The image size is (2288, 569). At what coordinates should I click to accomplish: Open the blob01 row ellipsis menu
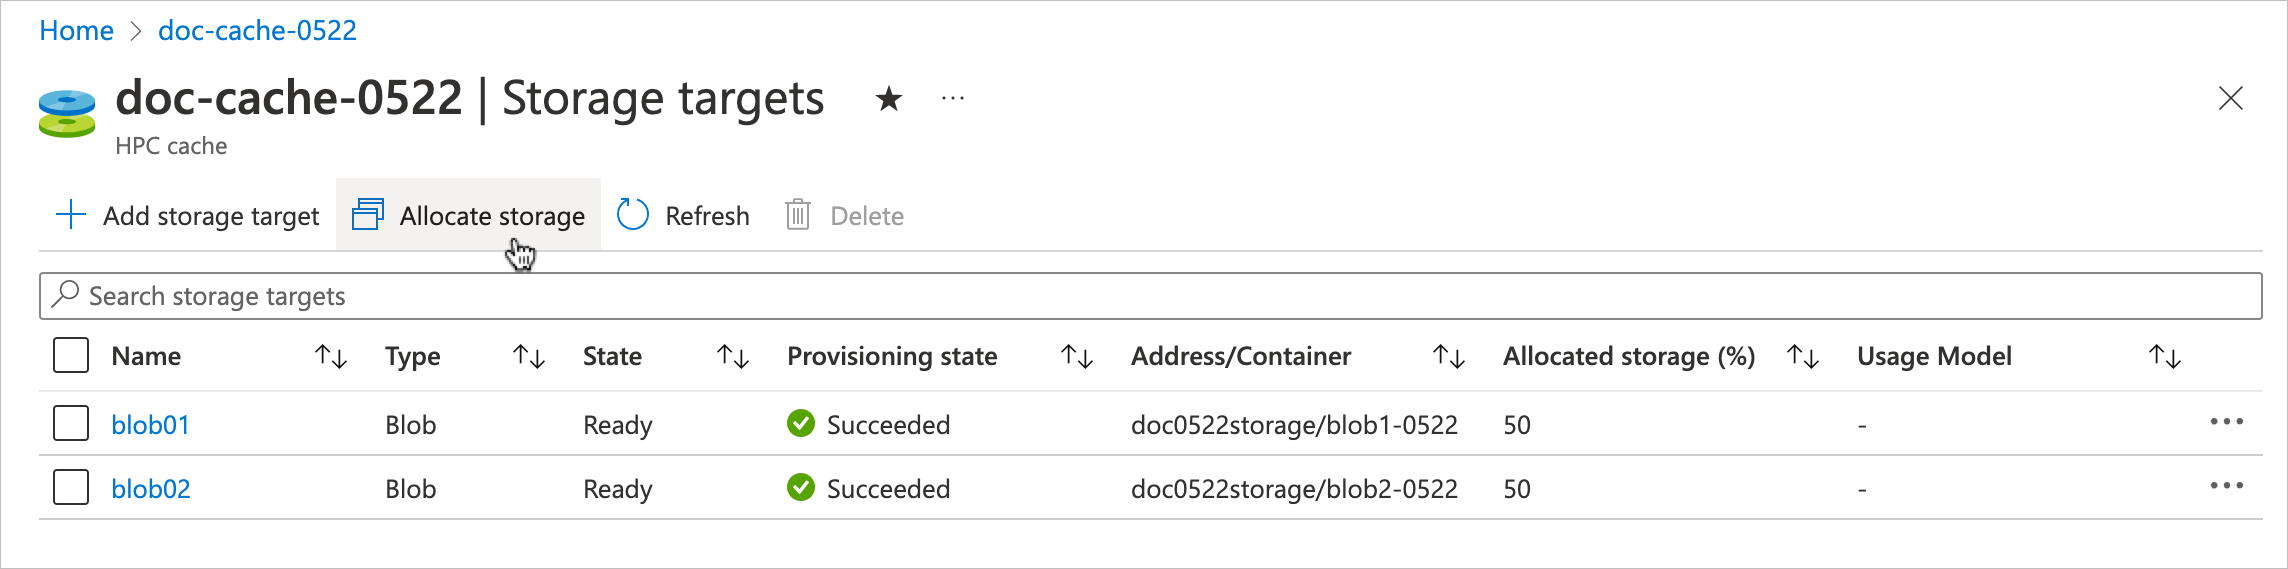[2226, 423]
